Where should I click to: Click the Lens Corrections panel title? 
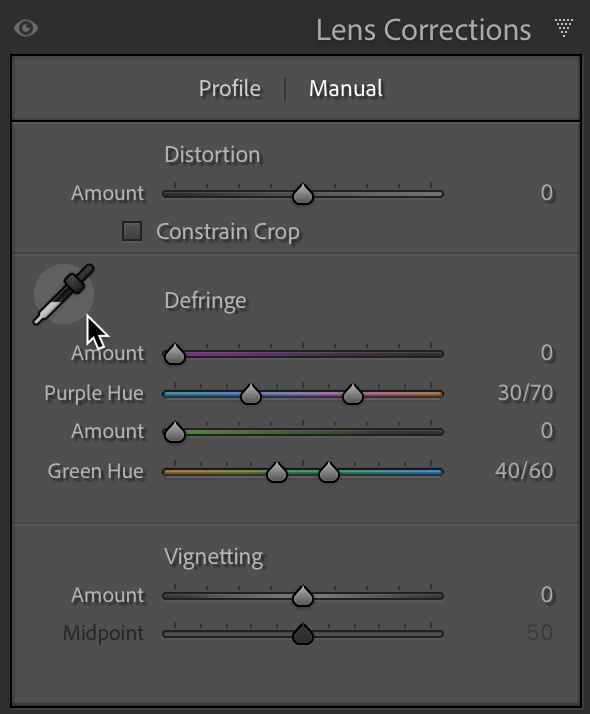tap(423, 30)
